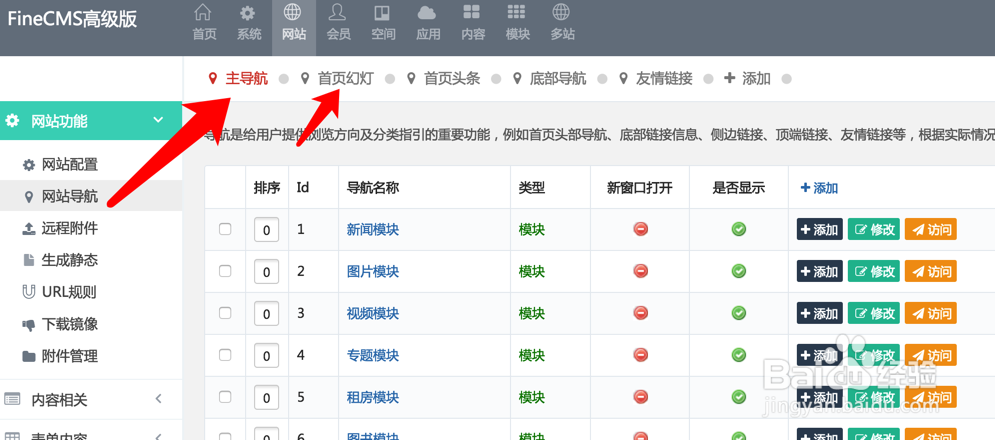Collapse the 网站功能 sidebar section
Image resolution: width=995 pixels, height=440 pixels.
91,121
